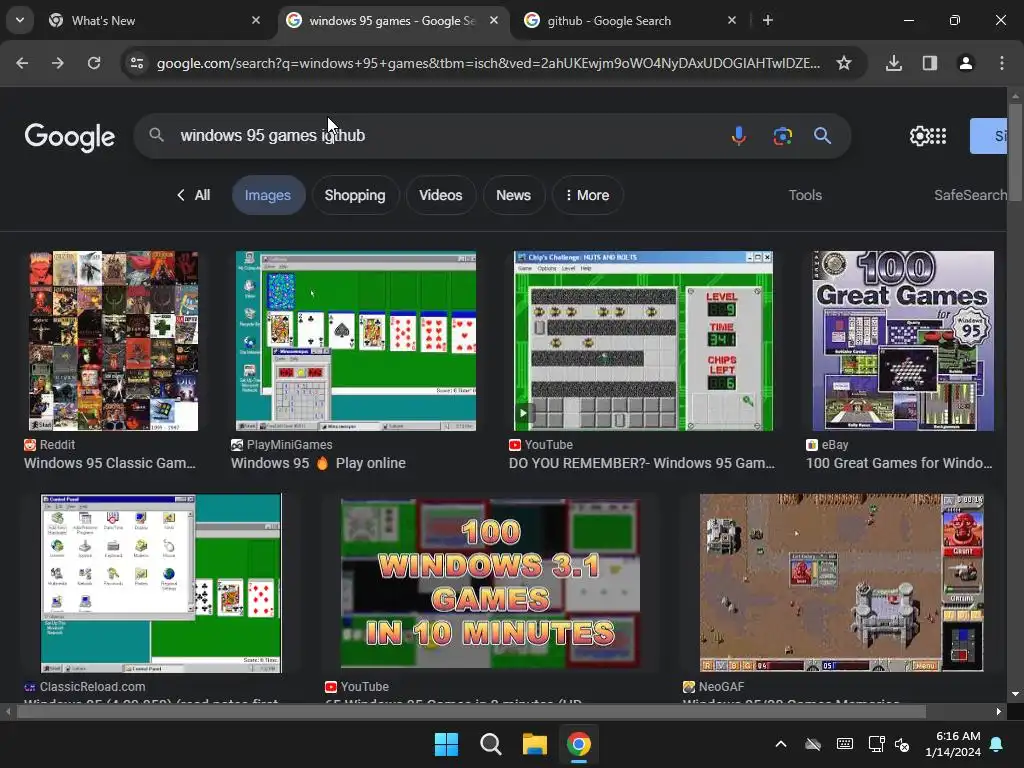Go forward to next page
1024x768 pixels.
(58, 63)
